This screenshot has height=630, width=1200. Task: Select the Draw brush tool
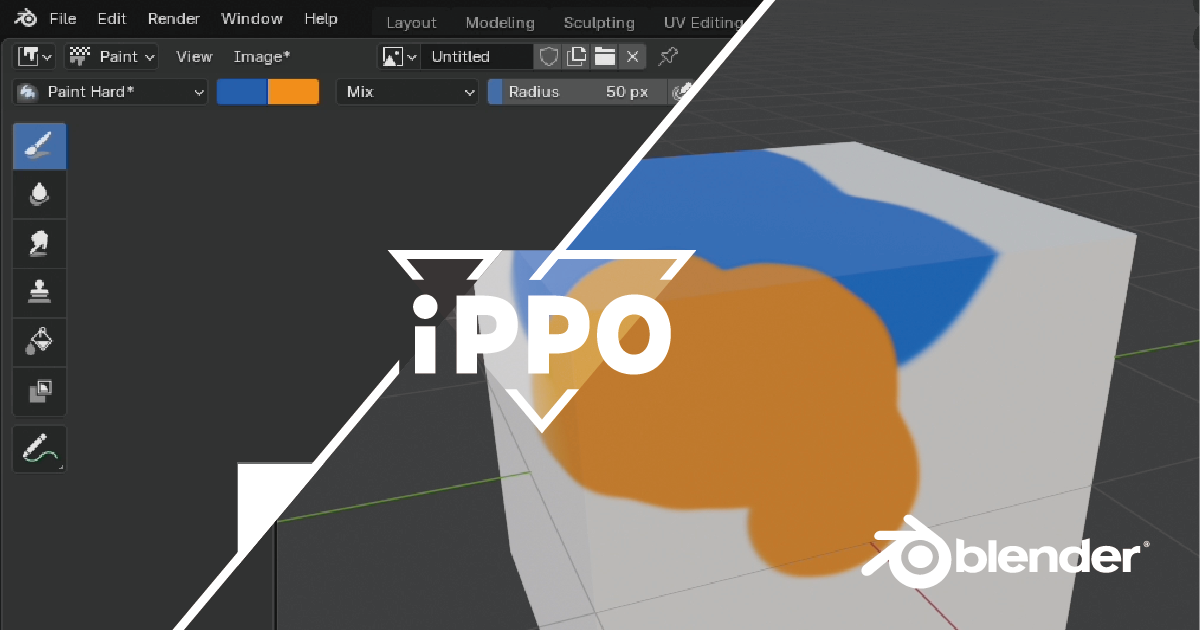click(x=40, y=147)
